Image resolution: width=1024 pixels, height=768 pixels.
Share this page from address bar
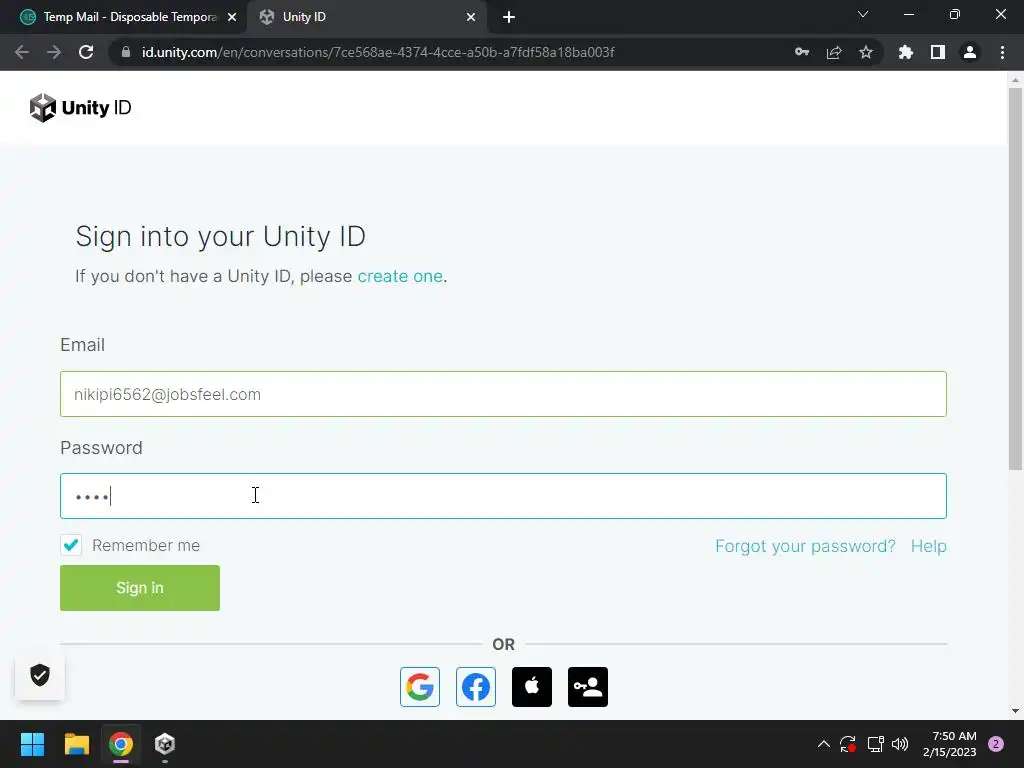click(x=834, y=52)
